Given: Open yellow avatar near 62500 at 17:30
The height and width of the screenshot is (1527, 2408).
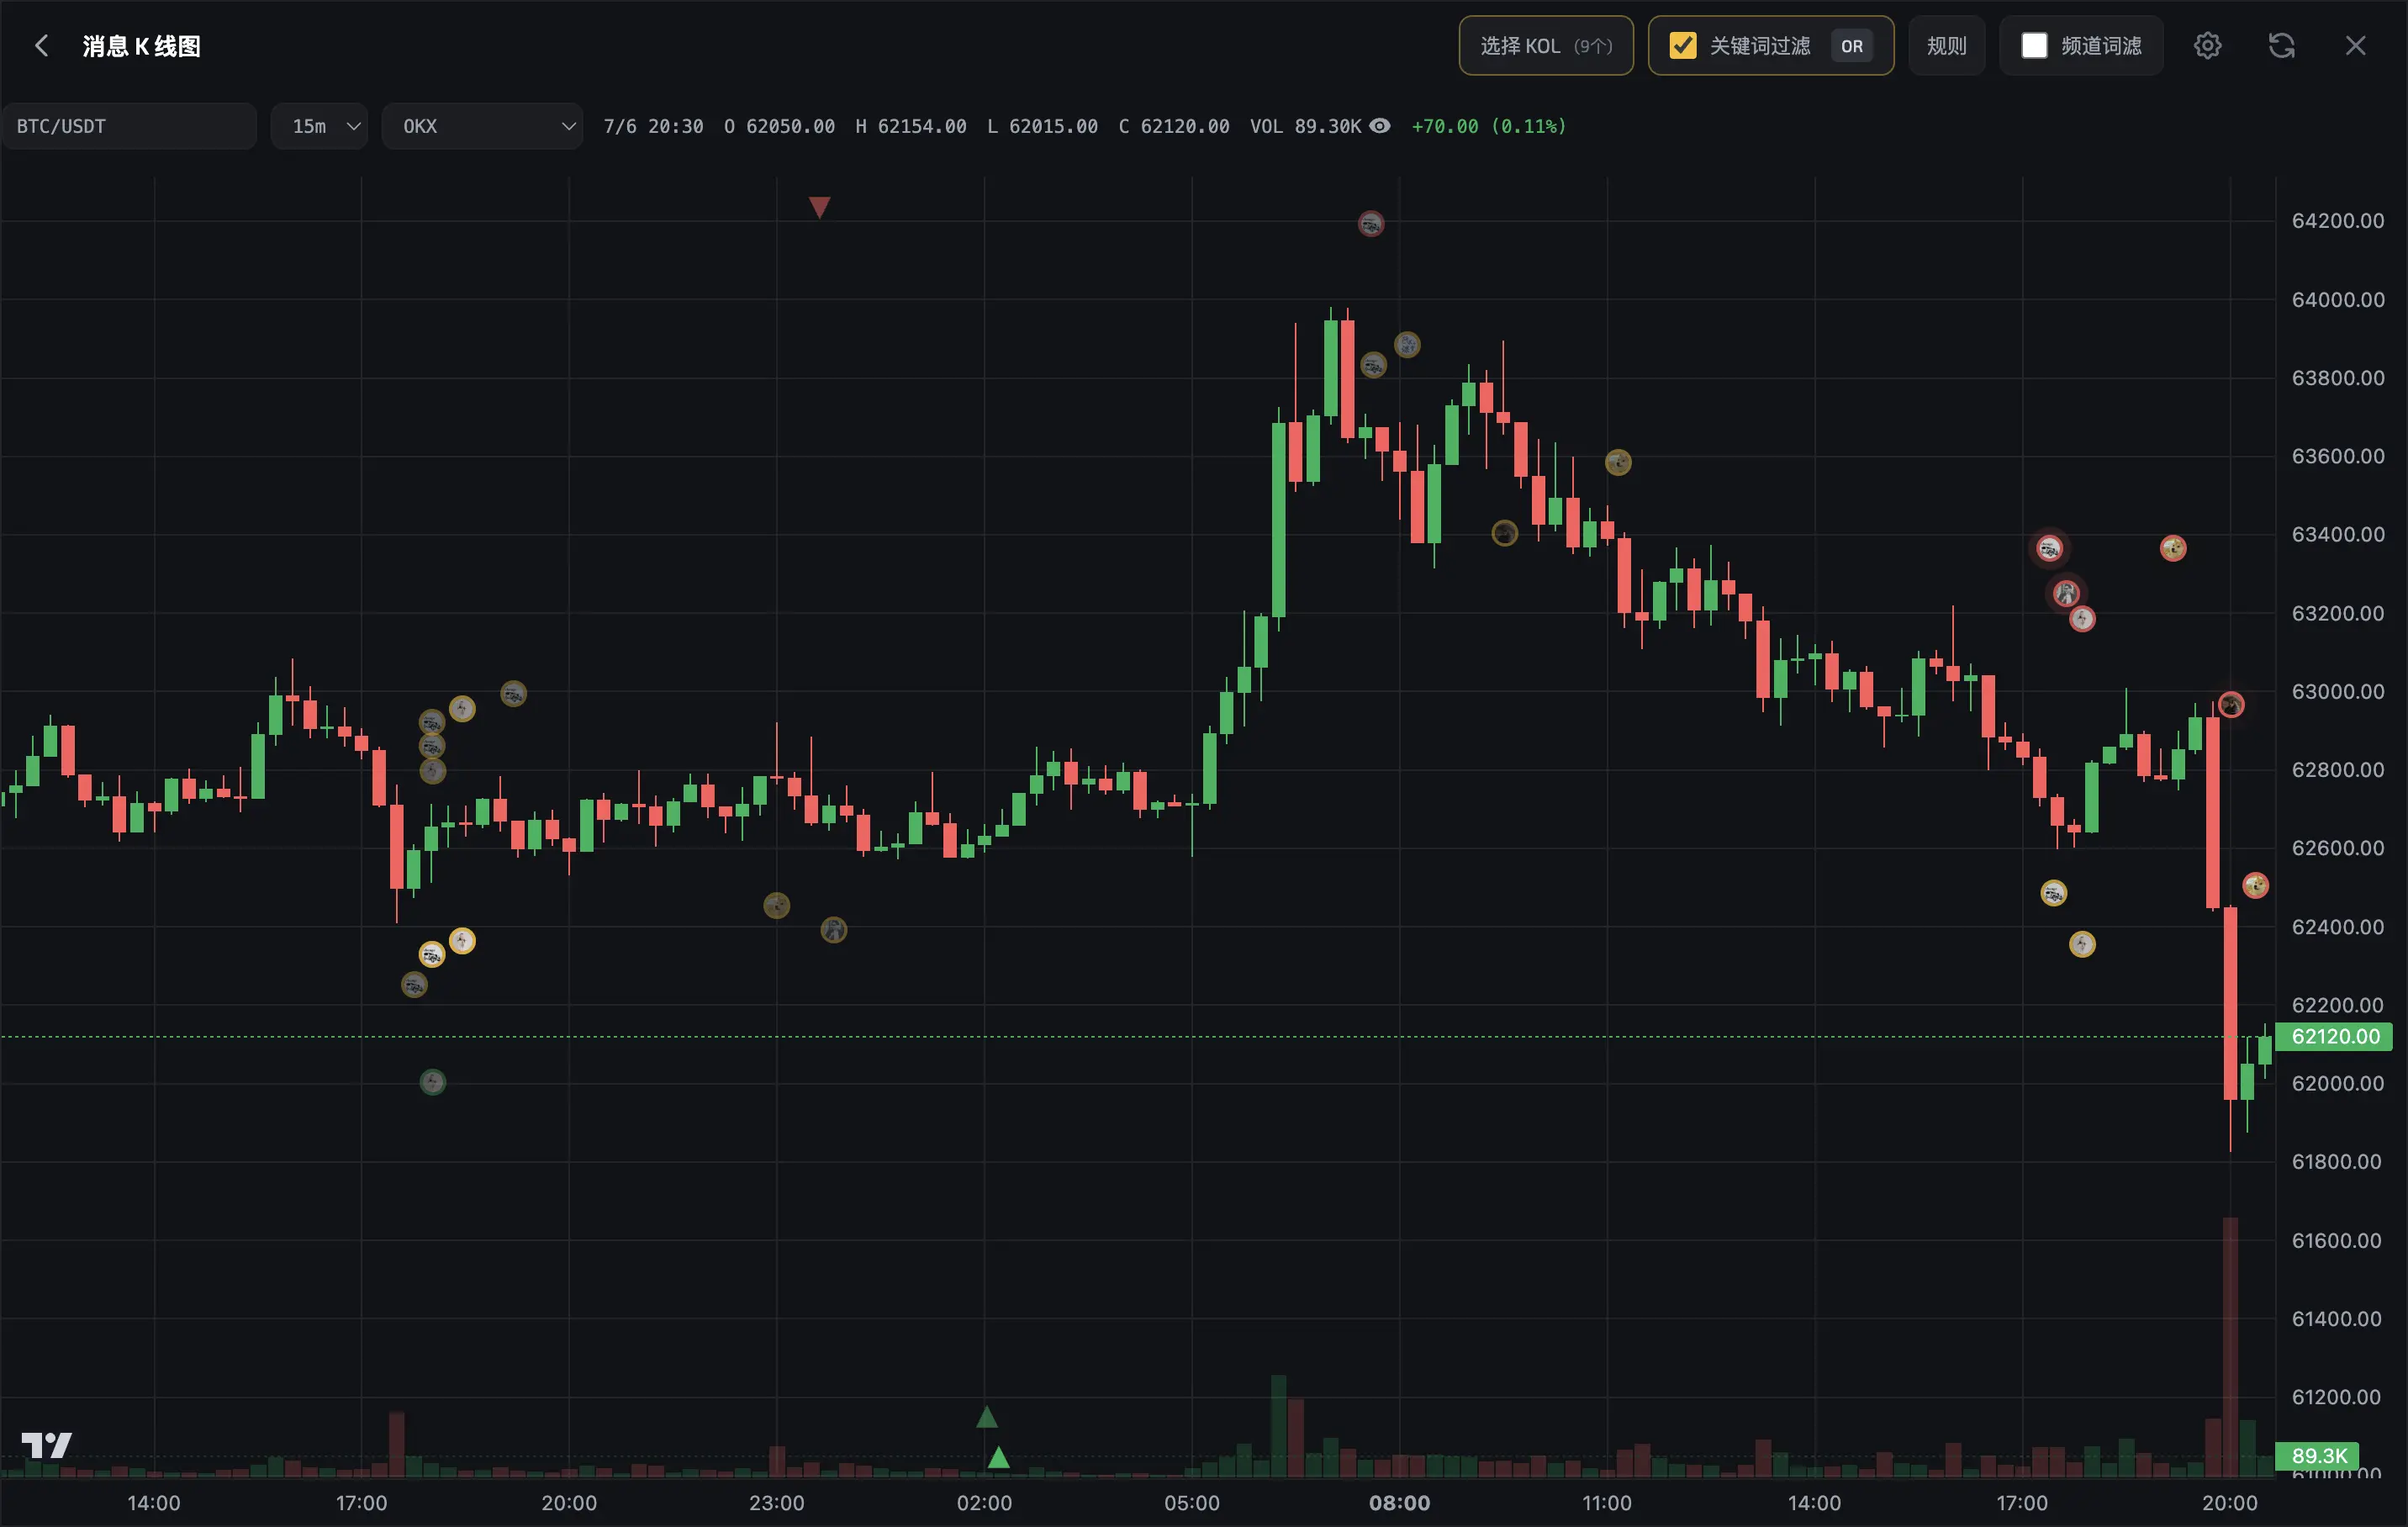Looking at the screenshot, I should click(x=2053, y=893).
